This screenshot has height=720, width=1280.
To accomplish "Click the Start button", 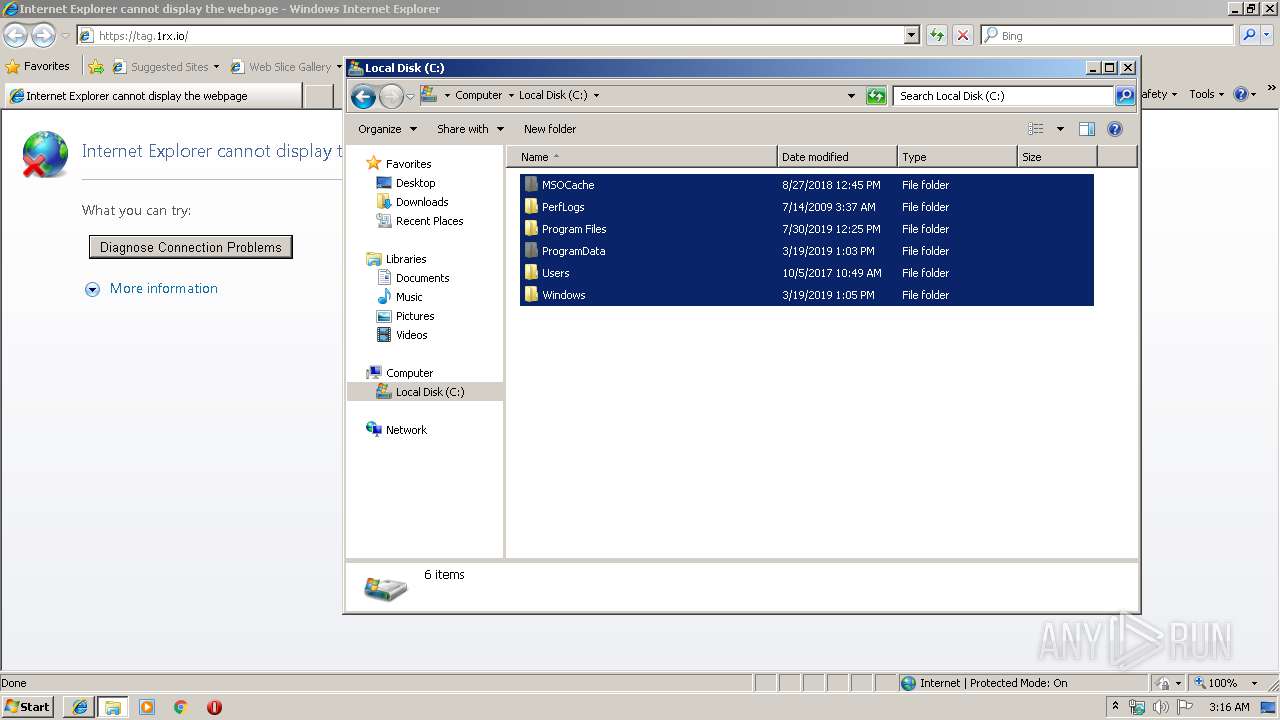I will 27,707.
